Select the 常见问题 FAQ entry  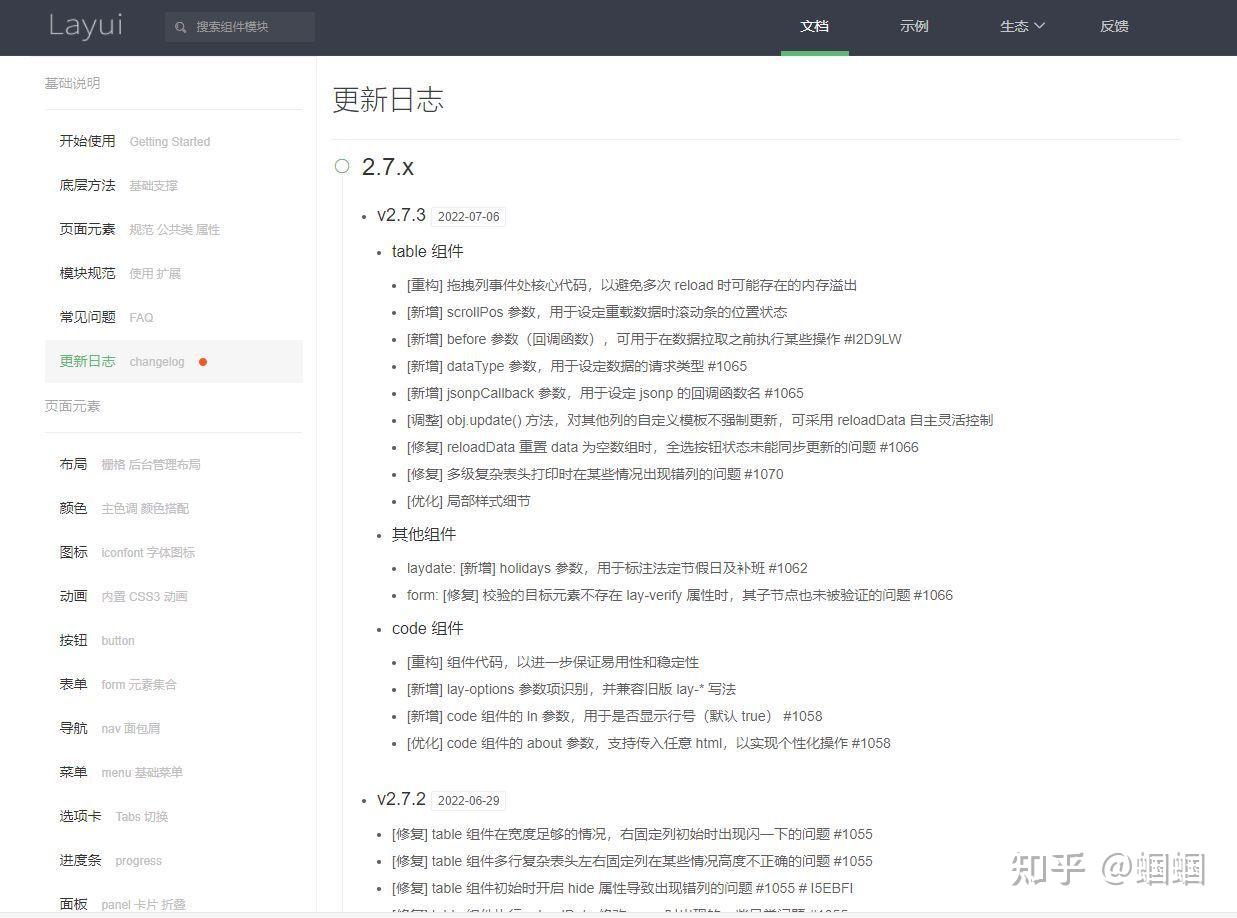click(85, 317)
